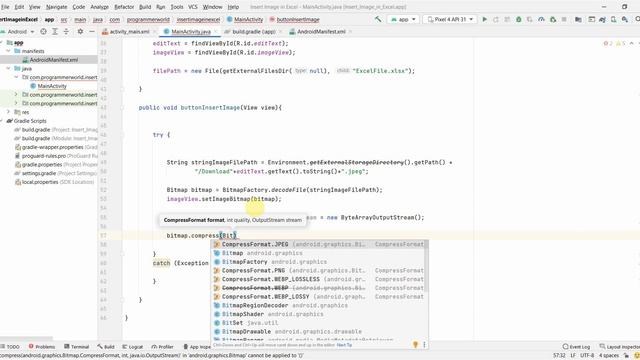Open the app run configuration dropdown
This screenshot has height=360, width=640.
[x=403, y=19]
